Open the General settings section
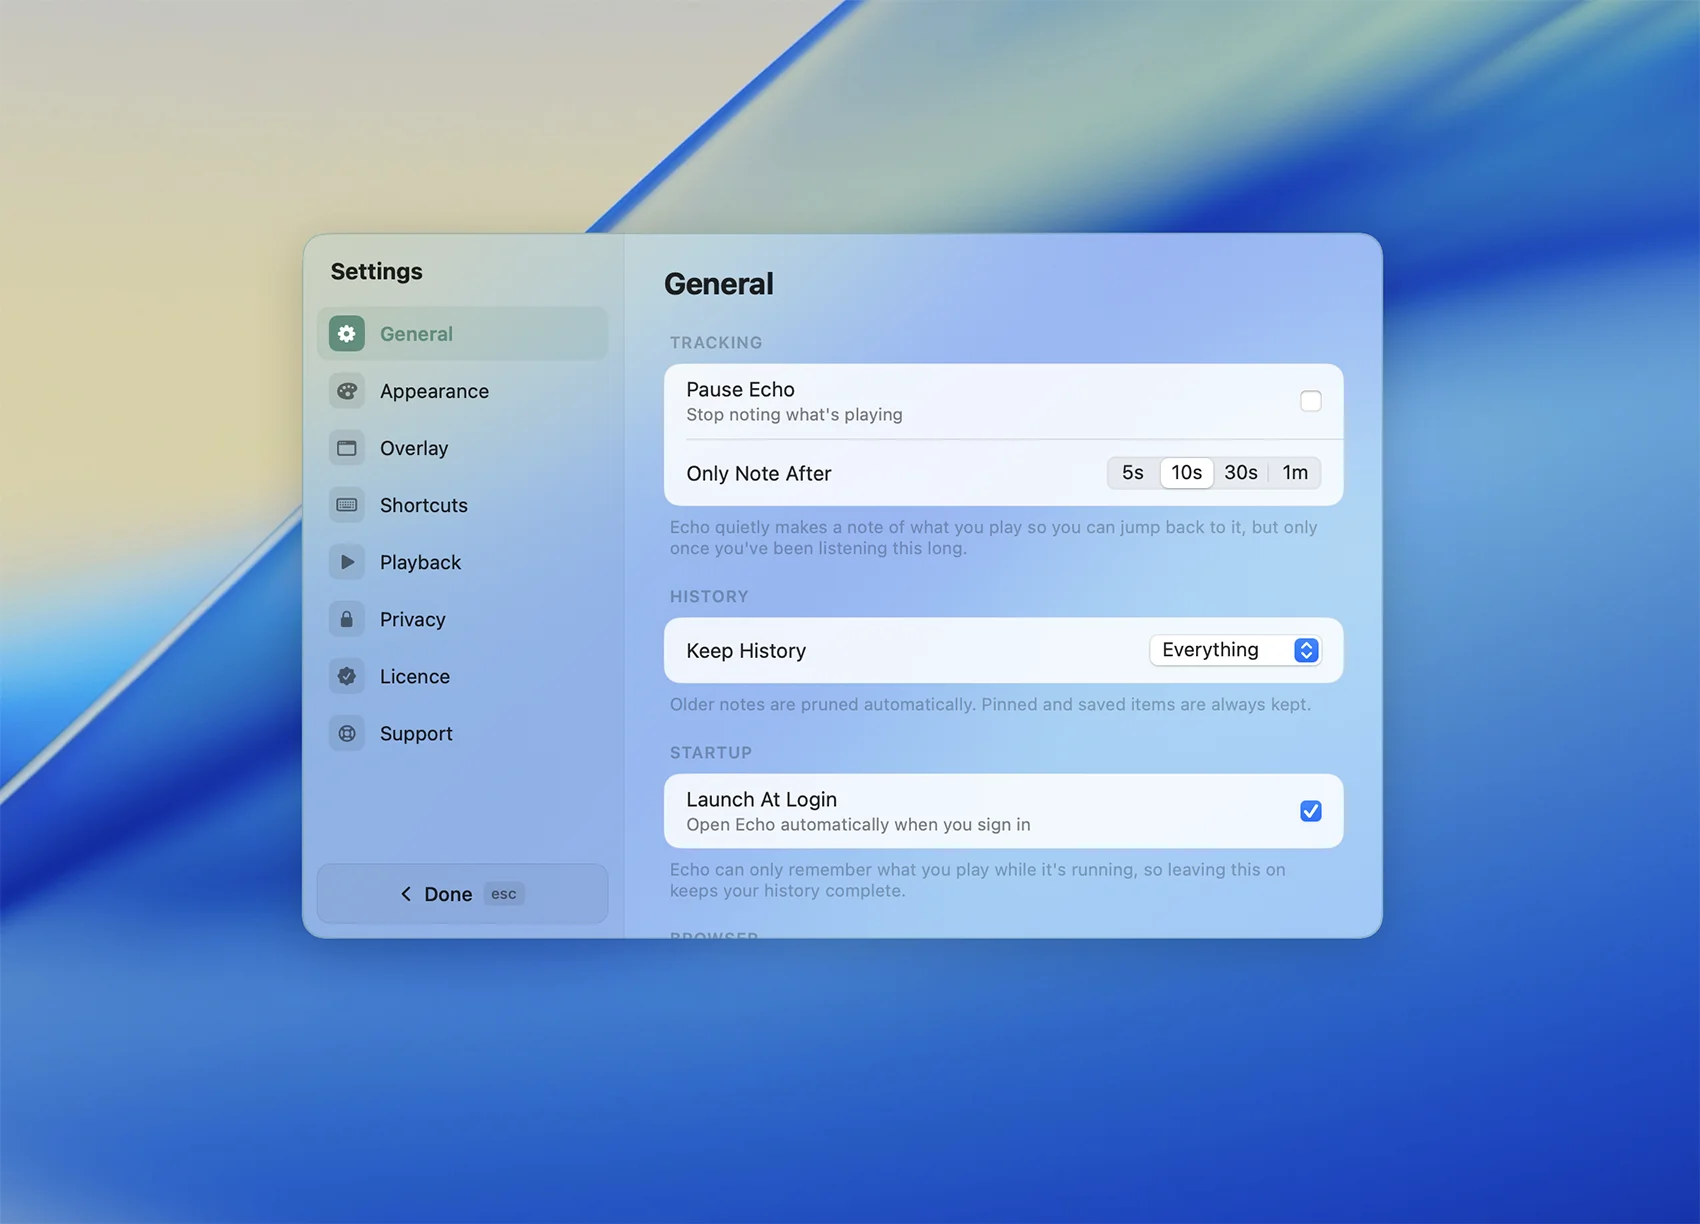Screen dimensions: 1700x1224 pyautogui.click(x=462, y=334)
